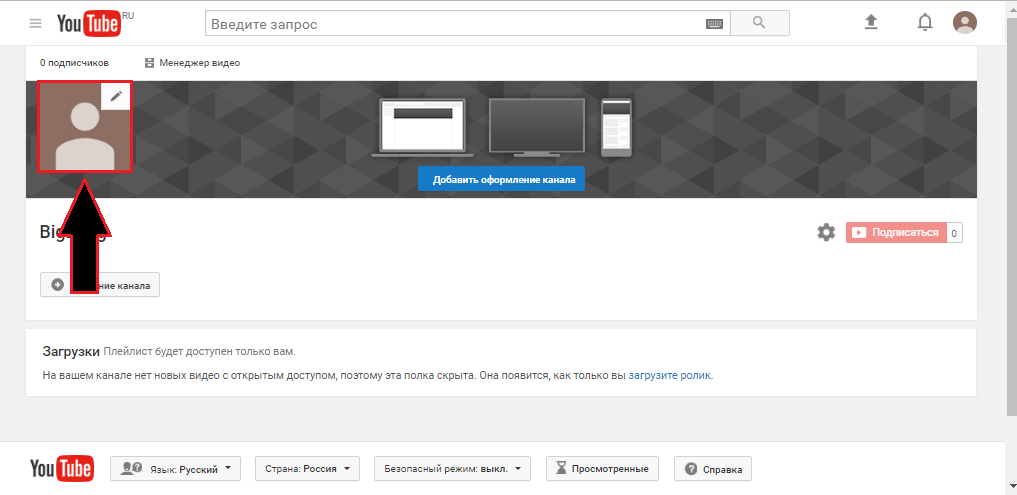Click the загрузите ролик link
Screen dimensions: 1017x495
point(670,376)
